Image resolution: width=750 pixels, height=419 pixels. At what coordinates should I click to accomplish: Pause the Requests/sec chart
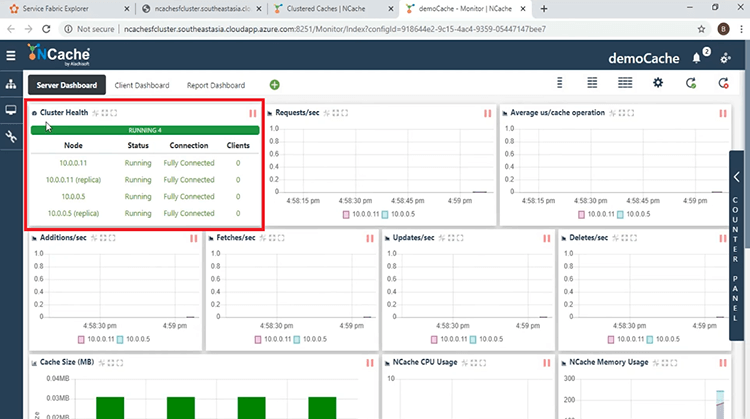(x=487, y=113)
